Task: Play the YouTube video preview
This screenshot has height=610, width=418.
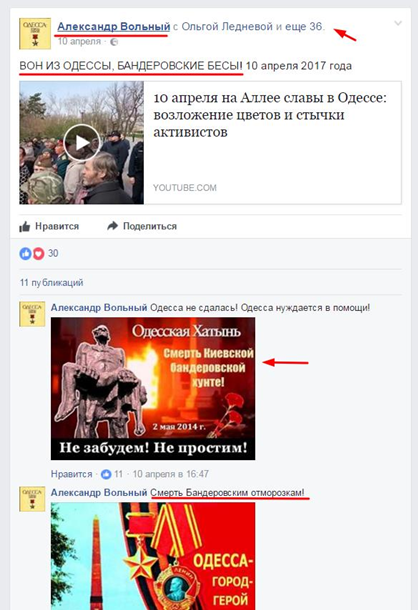Action: (82, 143)
